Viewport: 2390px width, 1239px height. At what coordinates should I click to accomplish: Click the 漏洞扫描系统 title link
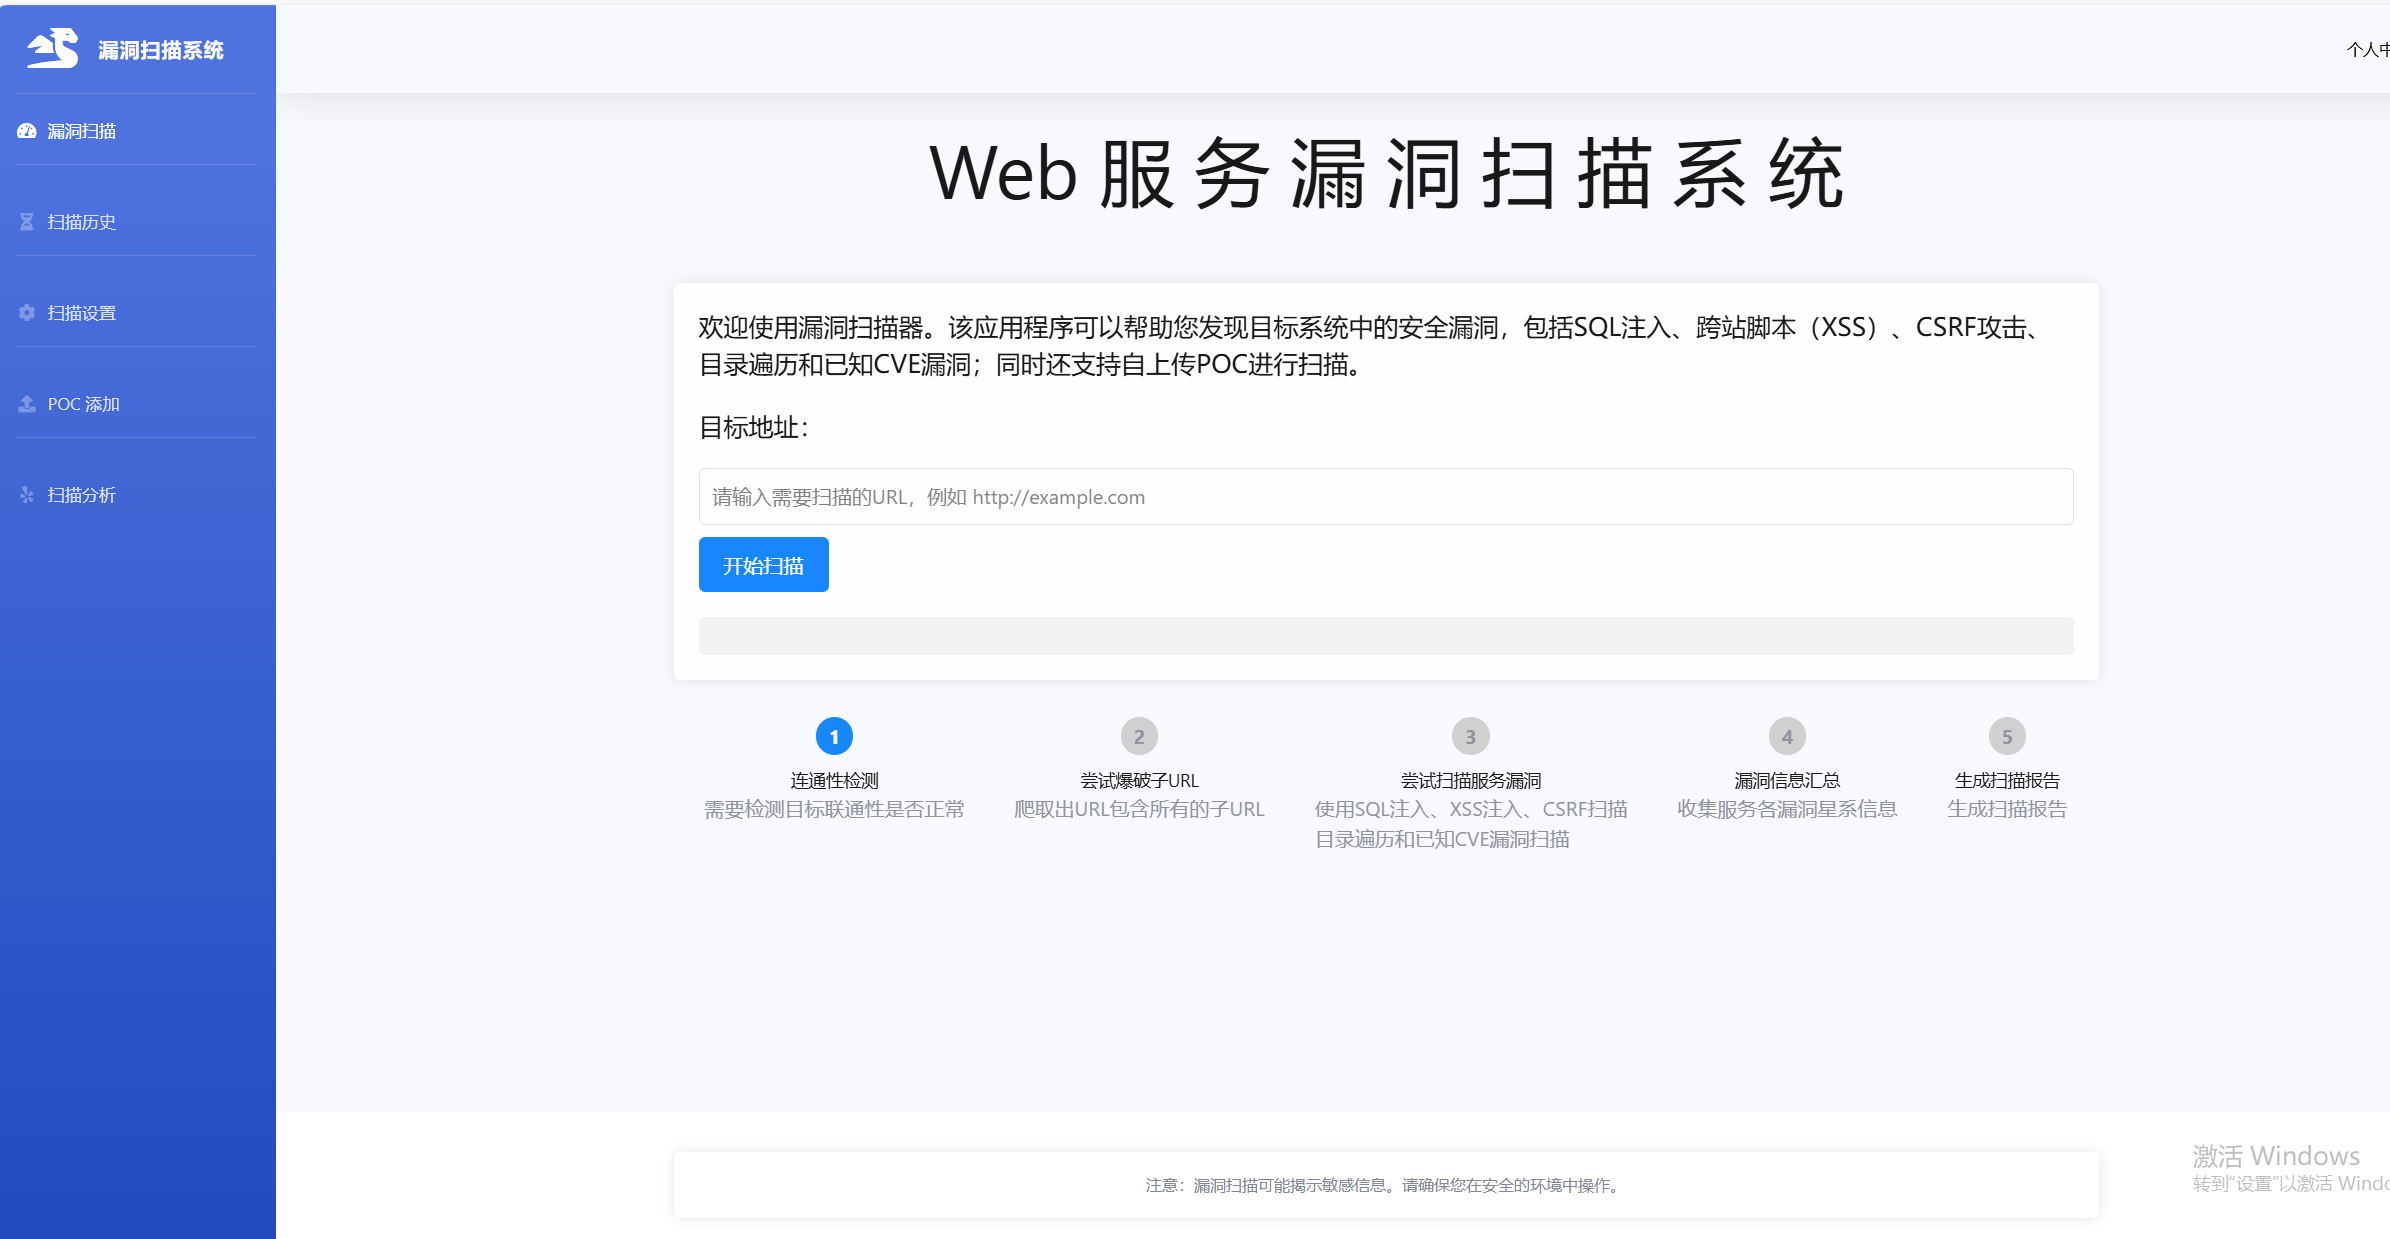160,50
